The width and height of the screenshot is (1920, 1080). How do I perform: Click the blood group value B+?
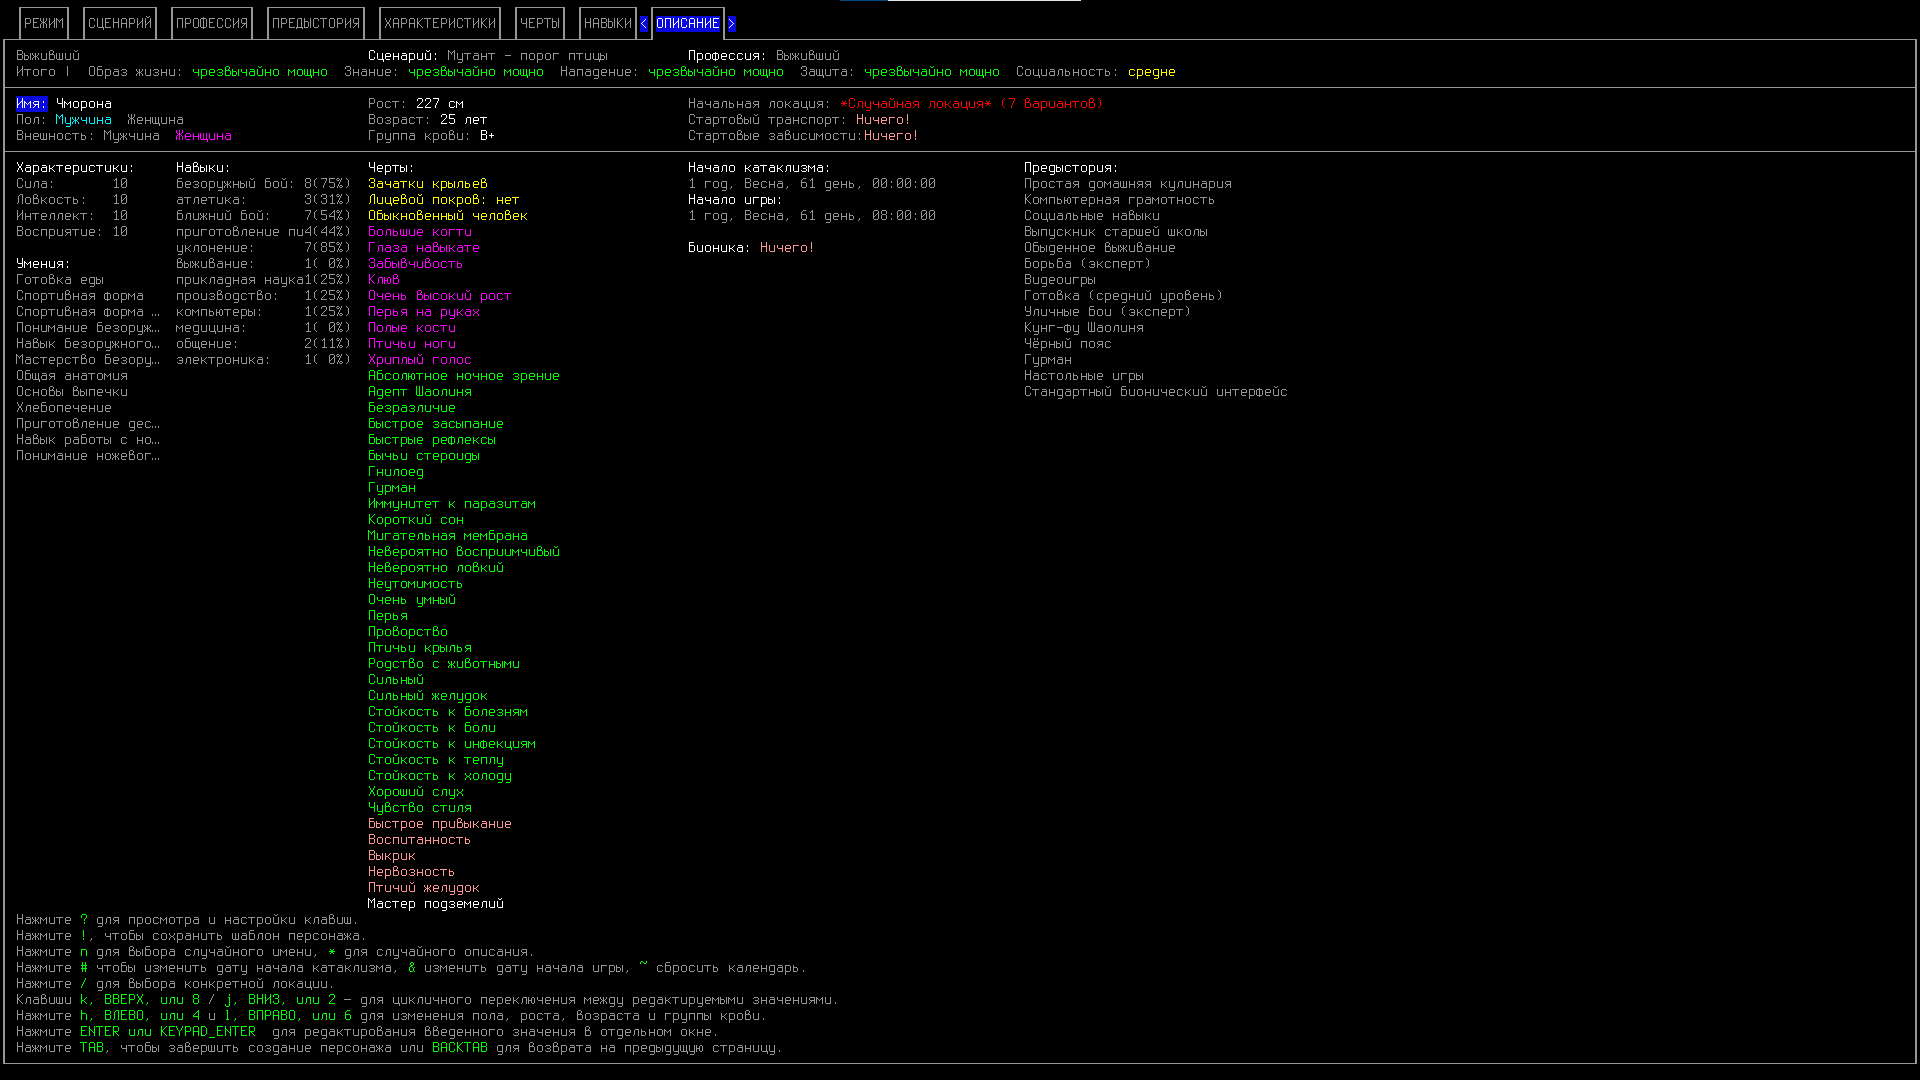[x=487, y=136]
